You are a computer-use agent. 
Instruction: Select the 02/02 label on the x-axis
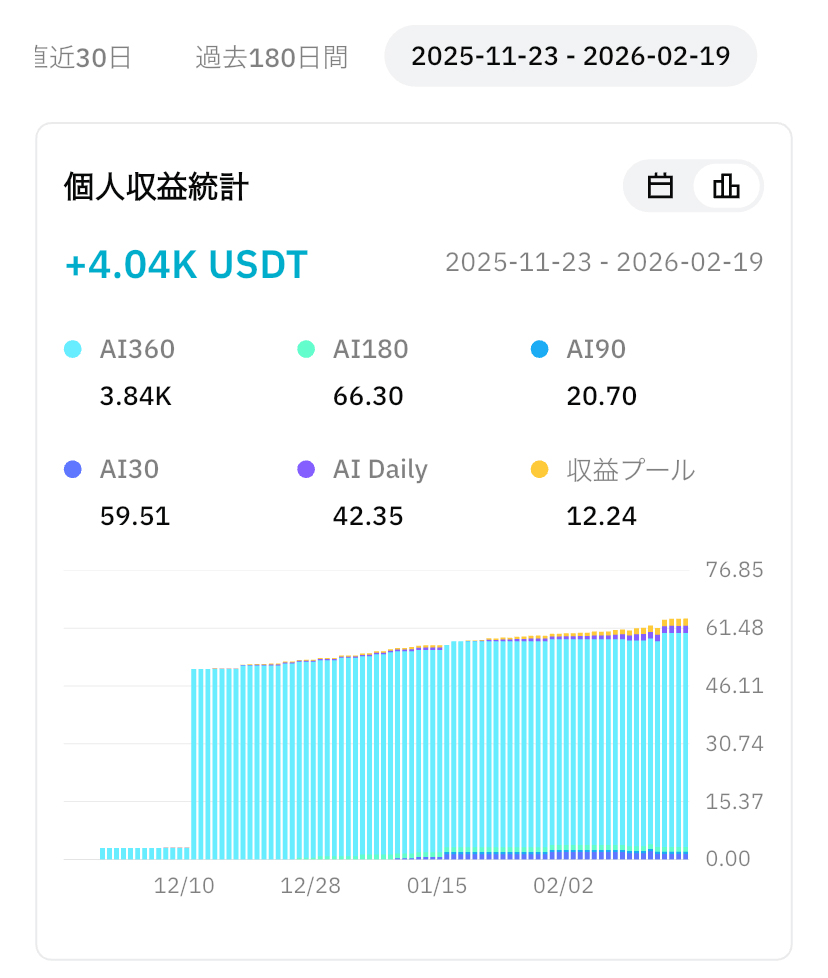(563, 887)
